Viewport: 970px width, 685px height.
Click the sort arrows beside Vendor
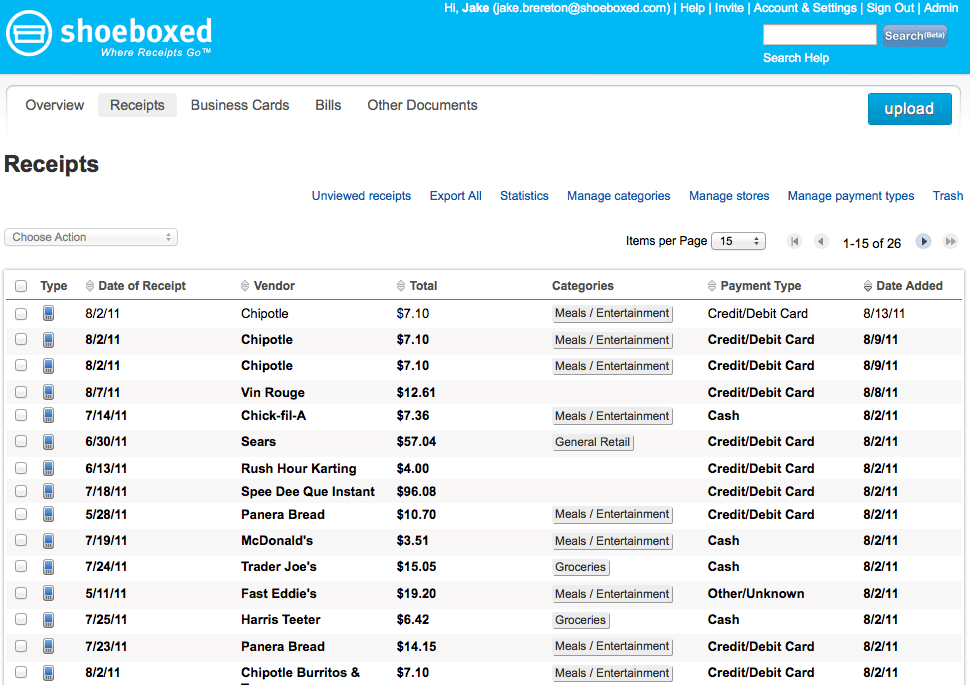point(245,286)
